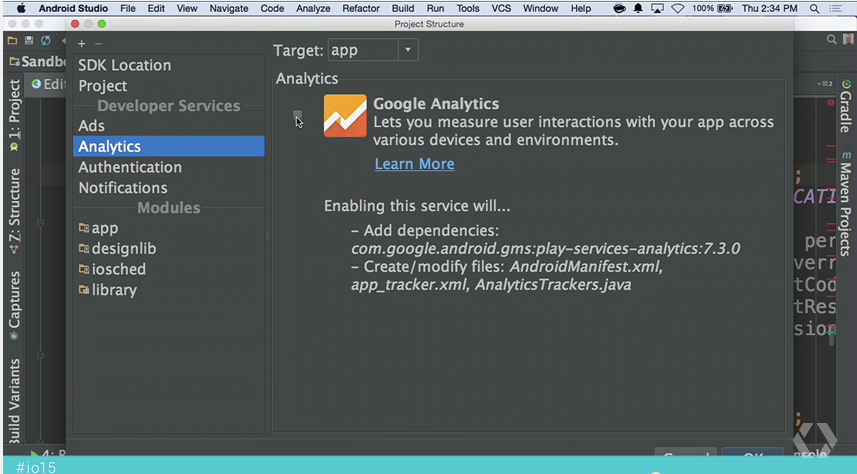The image size is (857, 474).
Task: Click the Save All toolbar icon
Action: click(x=29, y=40)
